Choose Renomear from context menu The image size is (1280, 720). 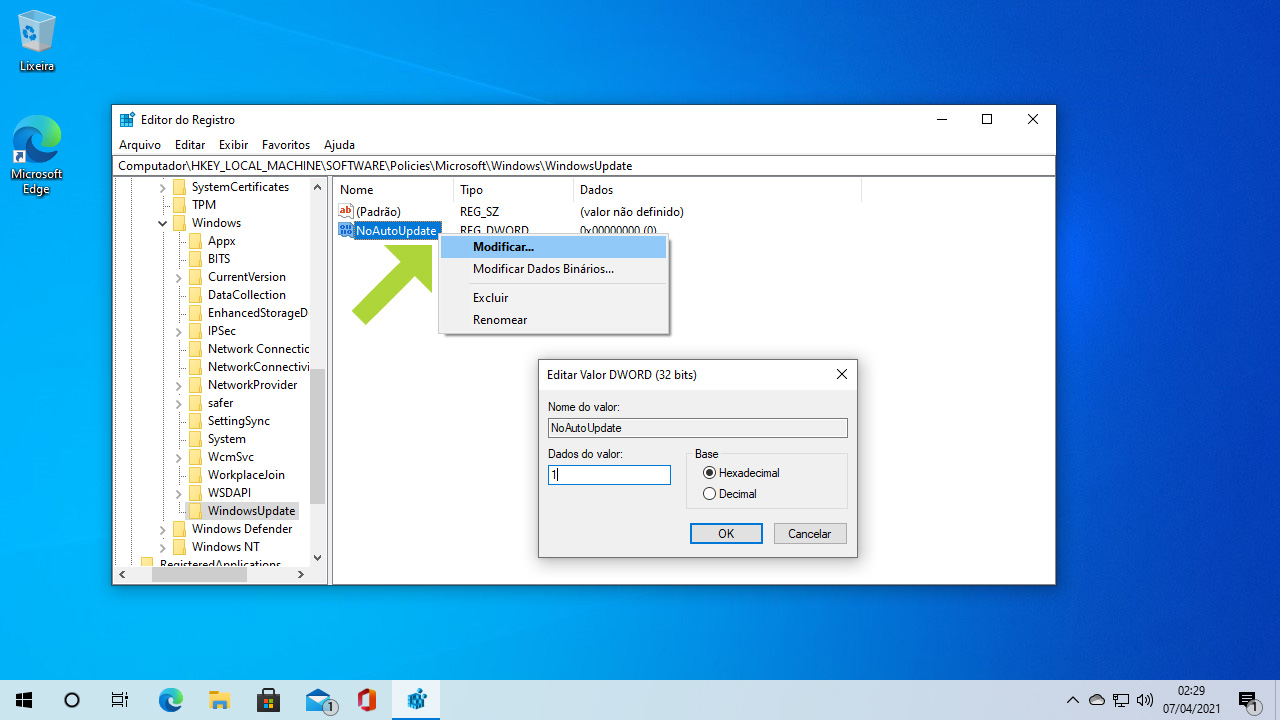553,320
